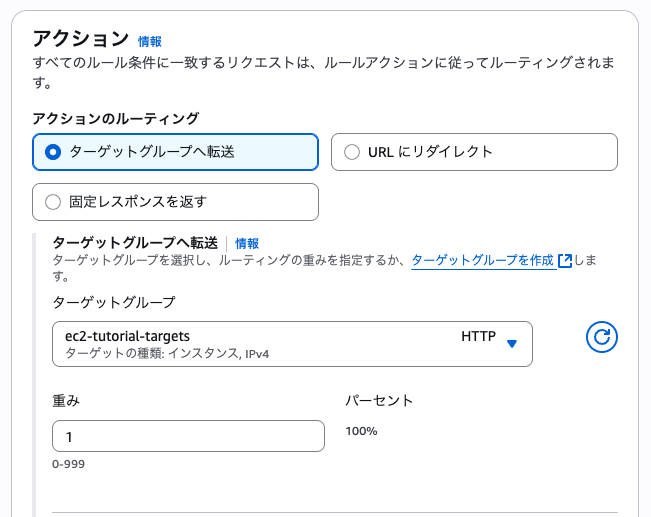
Task: Click the 重み weight input field
Action: click(188, 437)
